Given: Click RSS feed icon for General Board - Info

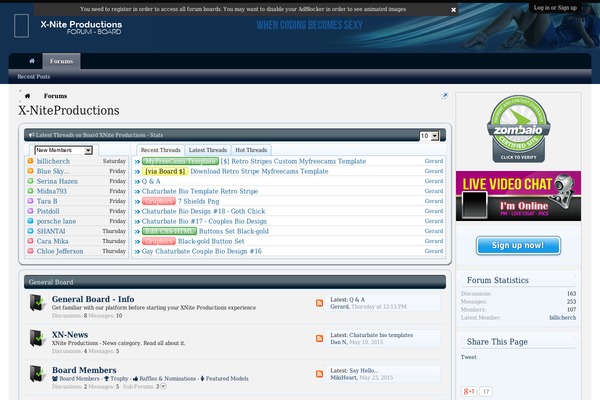Looking at the screenshot, I should [320, 303].
